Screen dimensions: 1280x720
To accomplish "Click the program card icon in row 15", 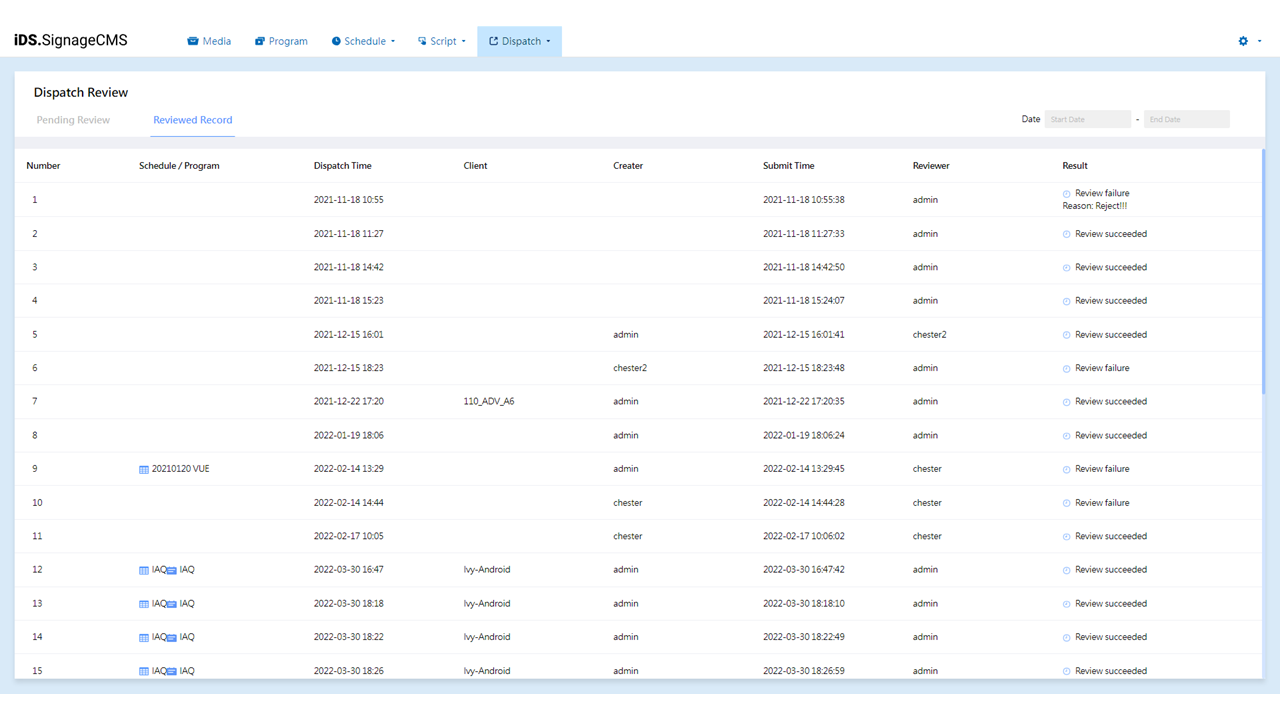I will point(172,671).
